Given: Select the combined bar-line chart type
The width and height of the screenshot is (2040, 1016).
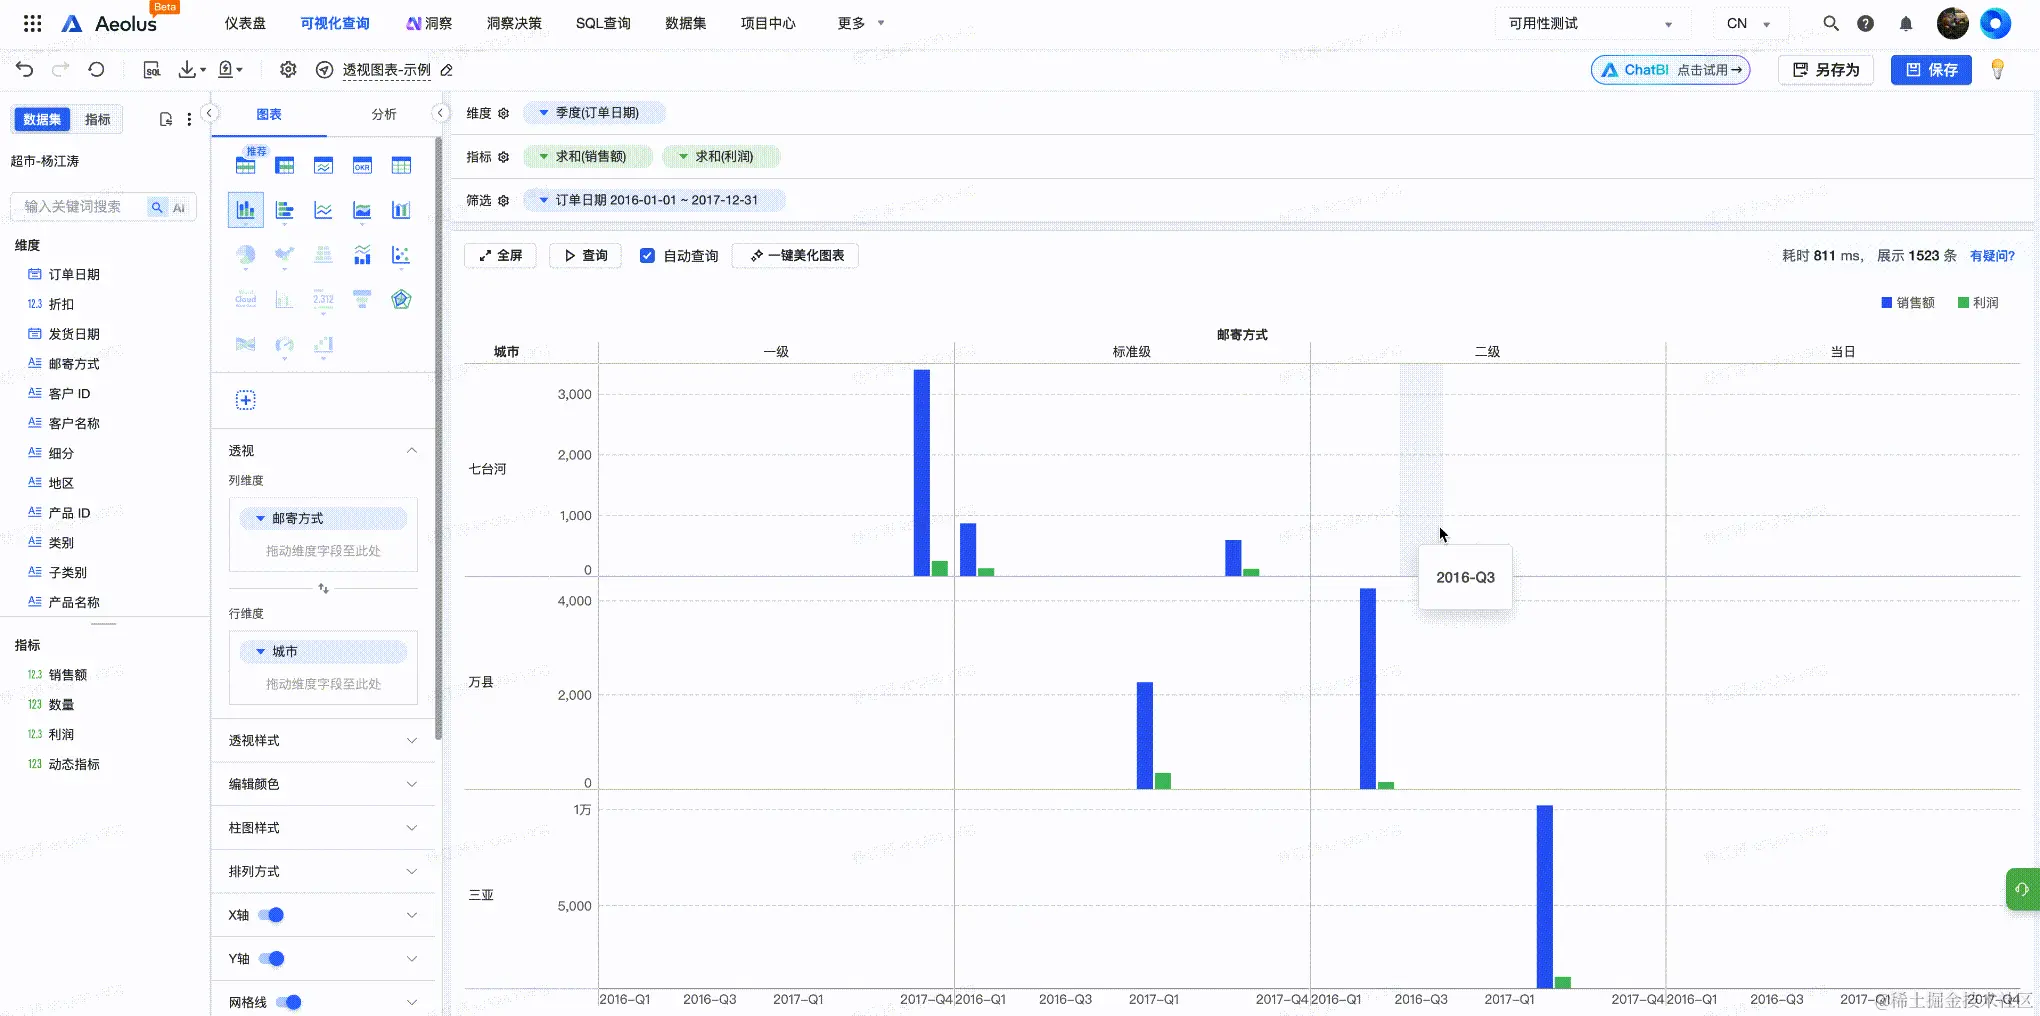Looking at the screenshot, I should (x=362, y=255).
